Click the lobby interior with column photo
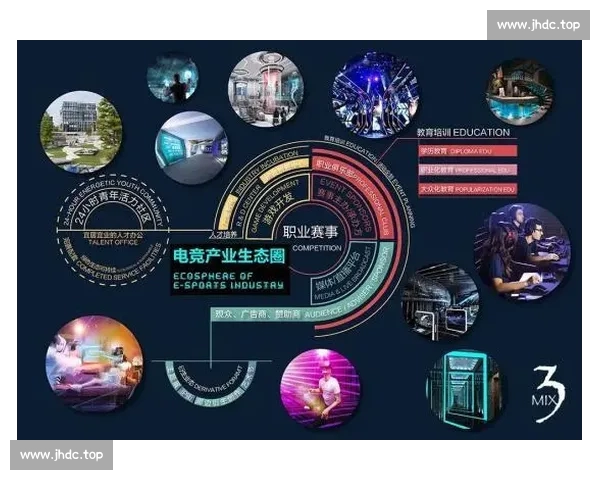This screenshot has height=480, width=600. 266,89
